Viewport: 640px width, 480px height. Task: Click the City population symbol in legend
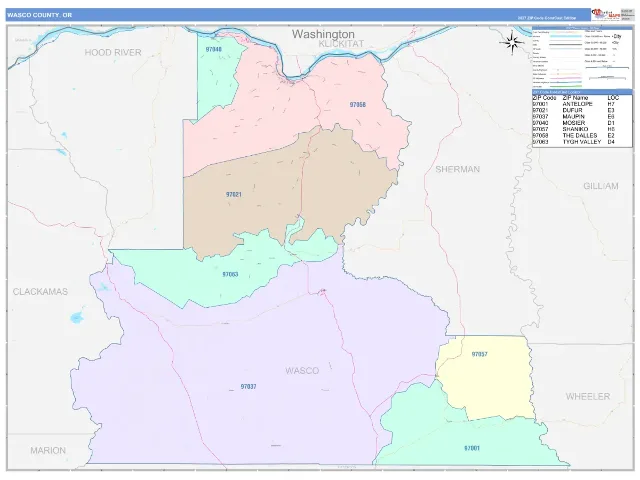617,36
